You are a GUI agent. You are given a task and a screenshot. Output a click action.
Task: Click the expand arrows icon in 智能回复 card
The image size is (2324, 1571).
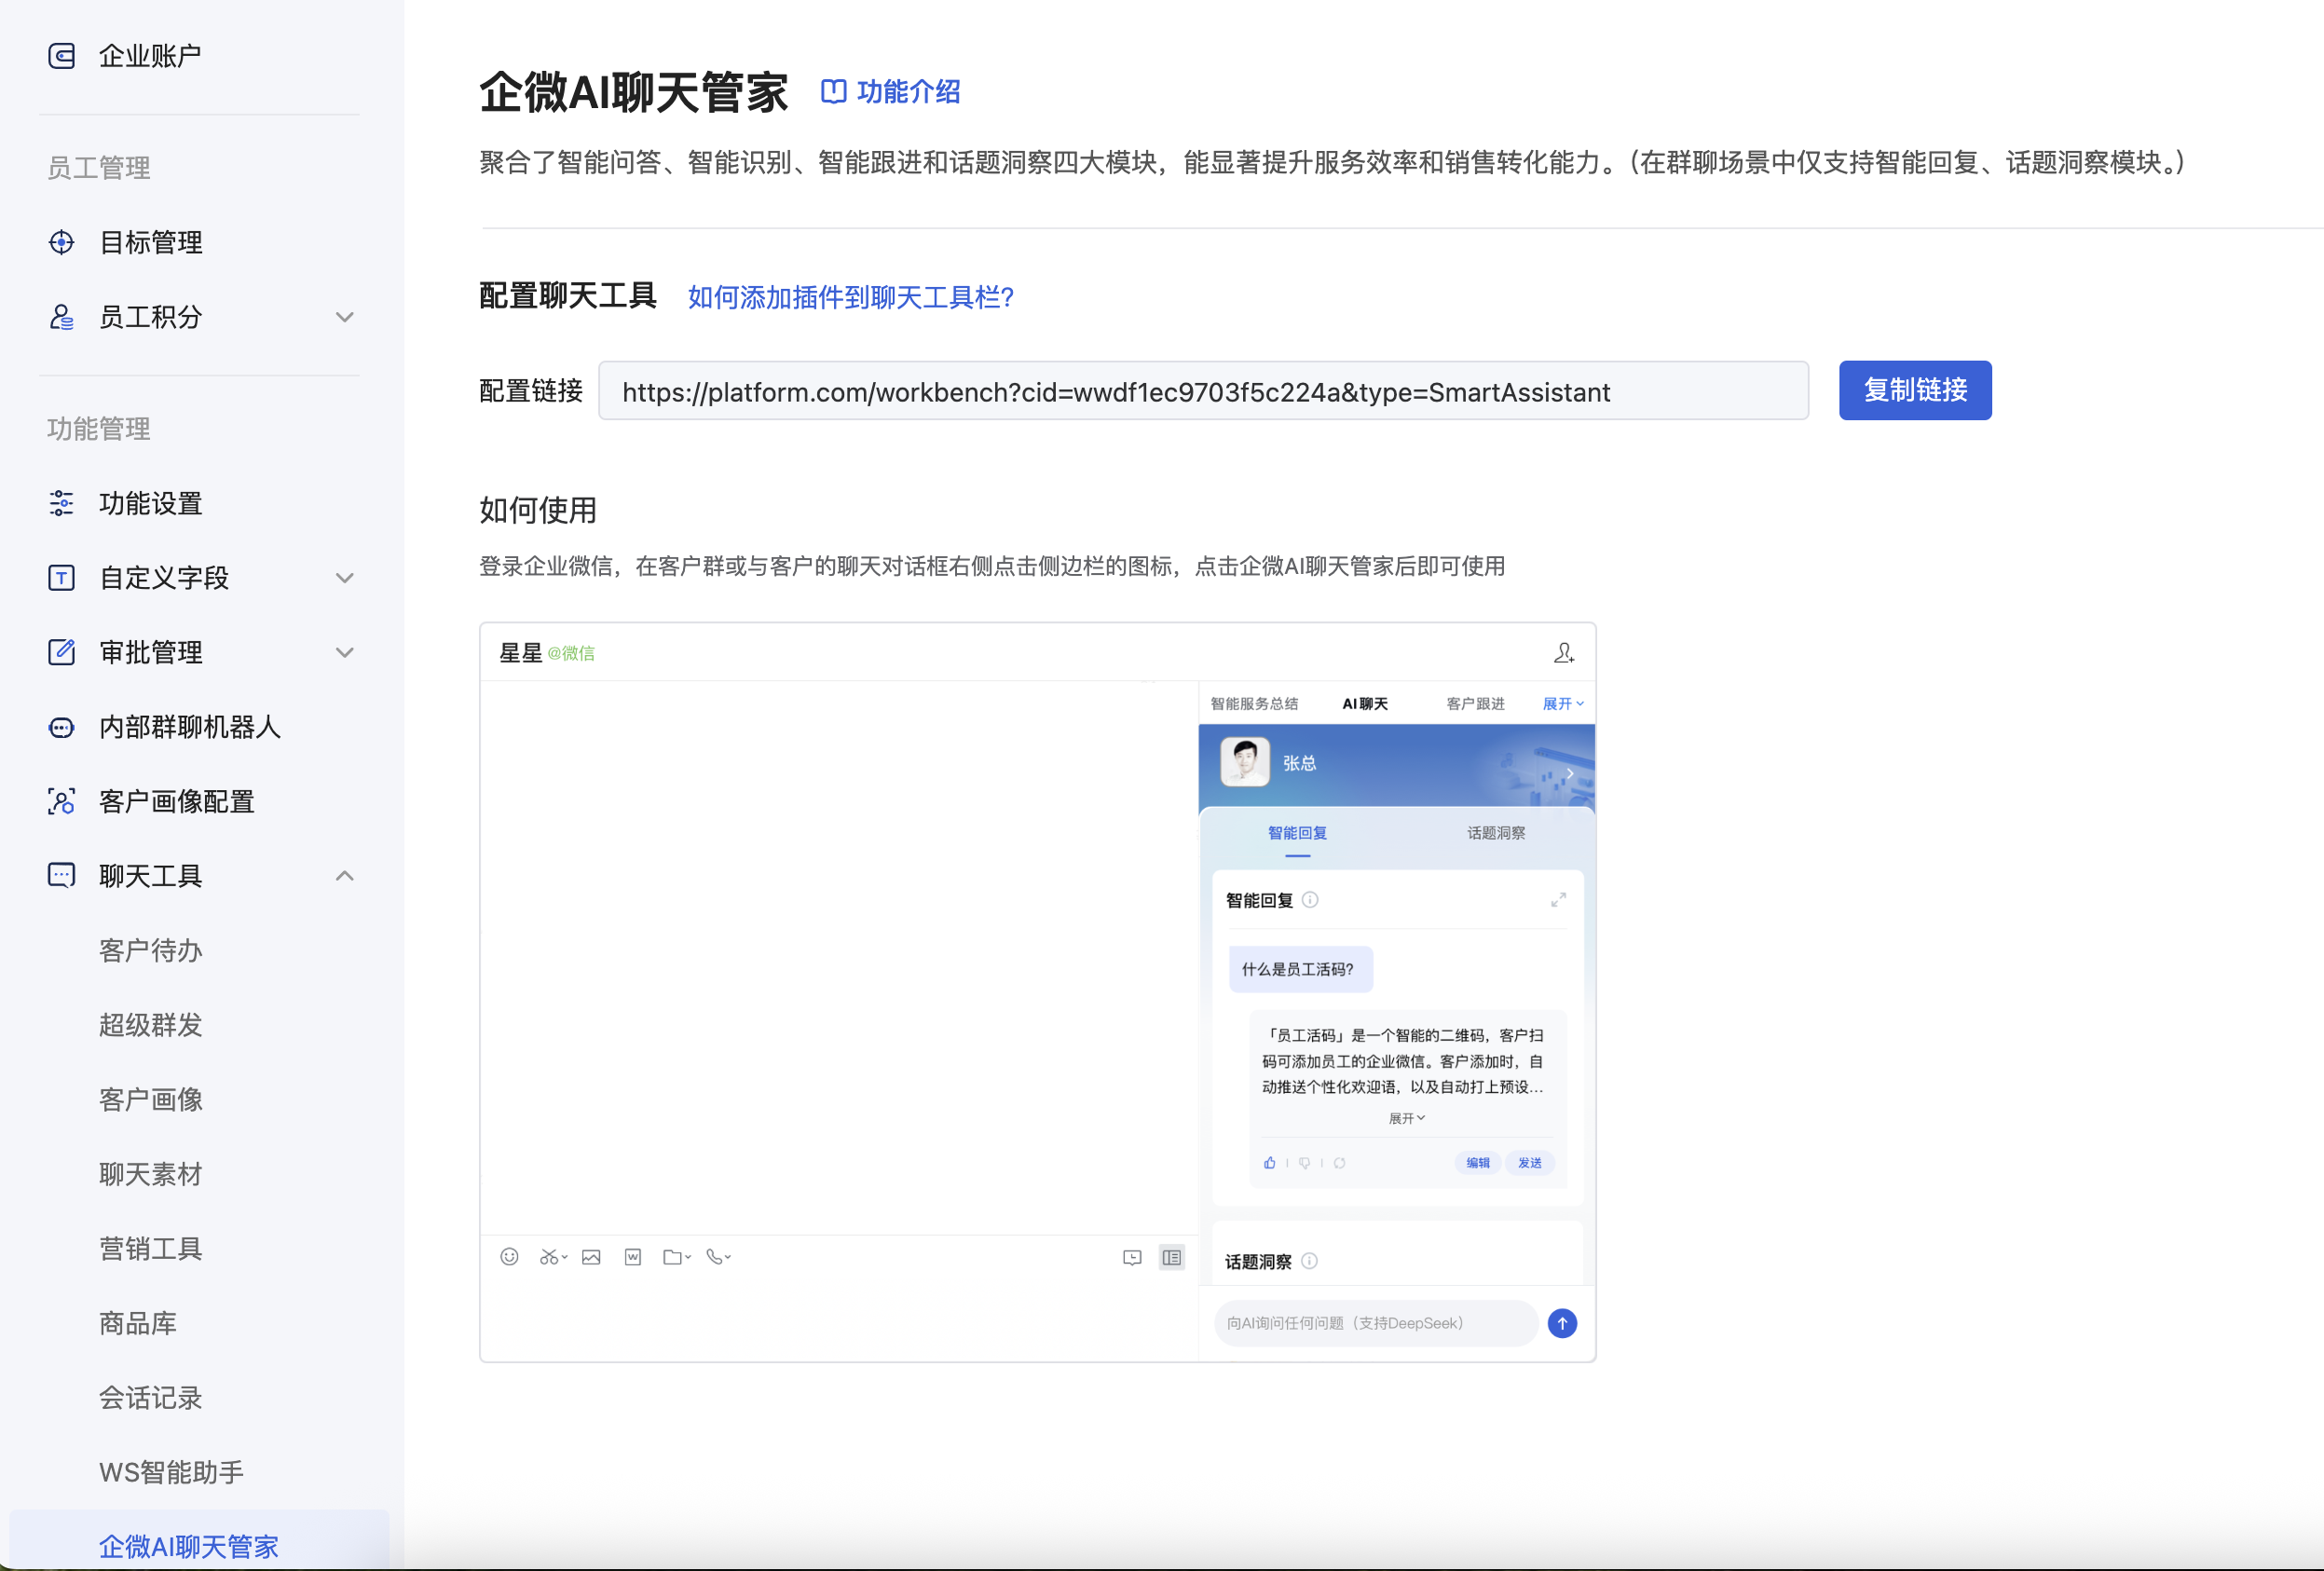point(1558,900)
